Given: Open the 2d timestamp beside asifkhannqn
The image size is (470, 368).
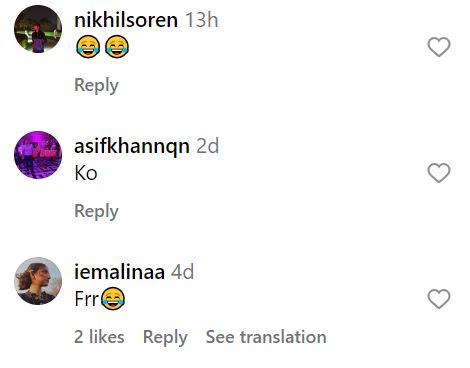Looking at the screenshot, I should [208, 146].
